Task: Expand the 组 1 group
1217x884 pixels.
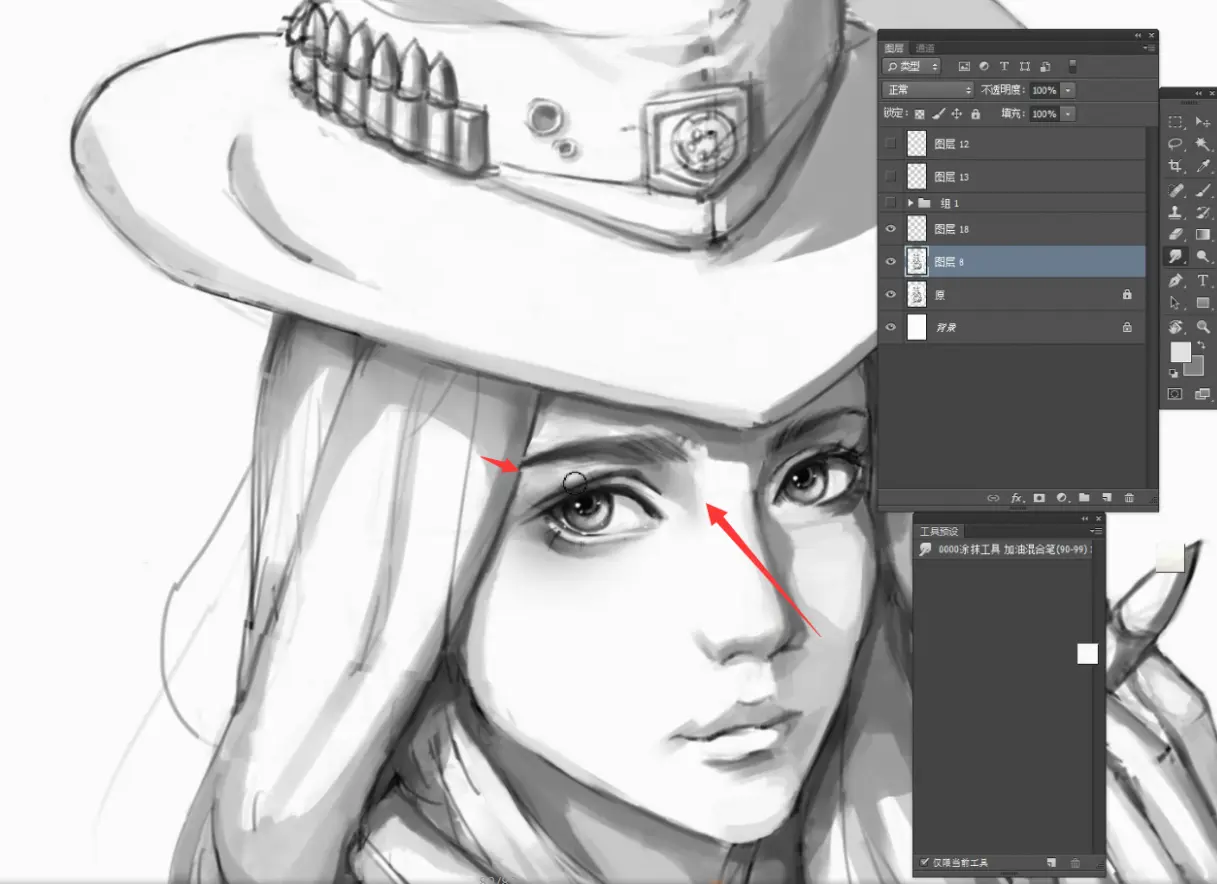Action: pos(910,203)
